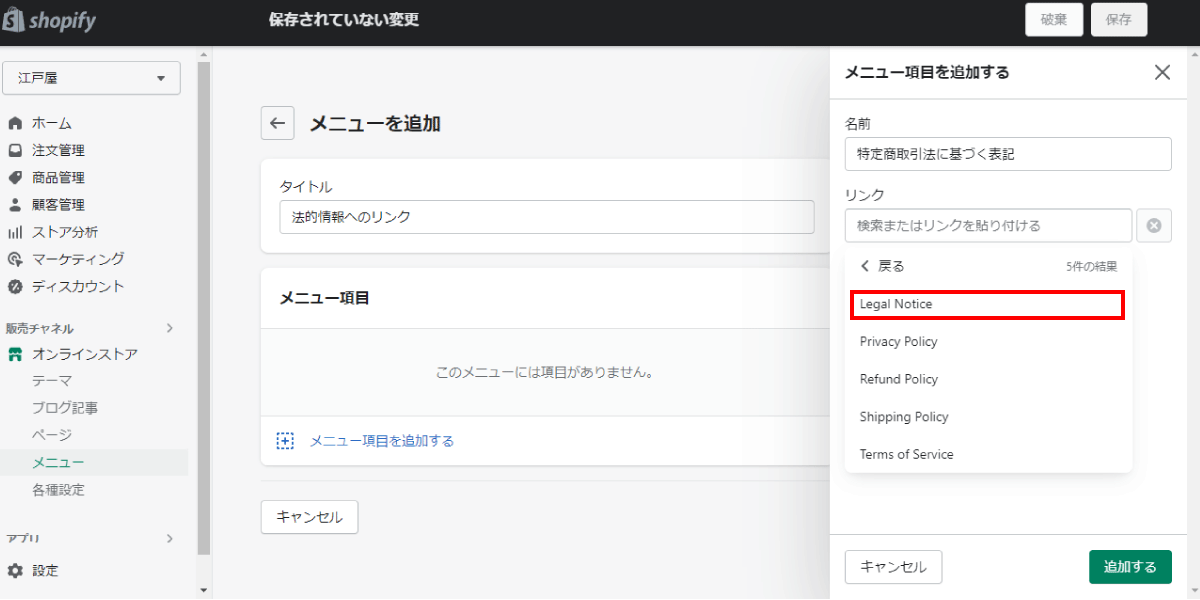Click キャンセル in the side panel
Screen dimensions: 1200x600
click(893, 567)
